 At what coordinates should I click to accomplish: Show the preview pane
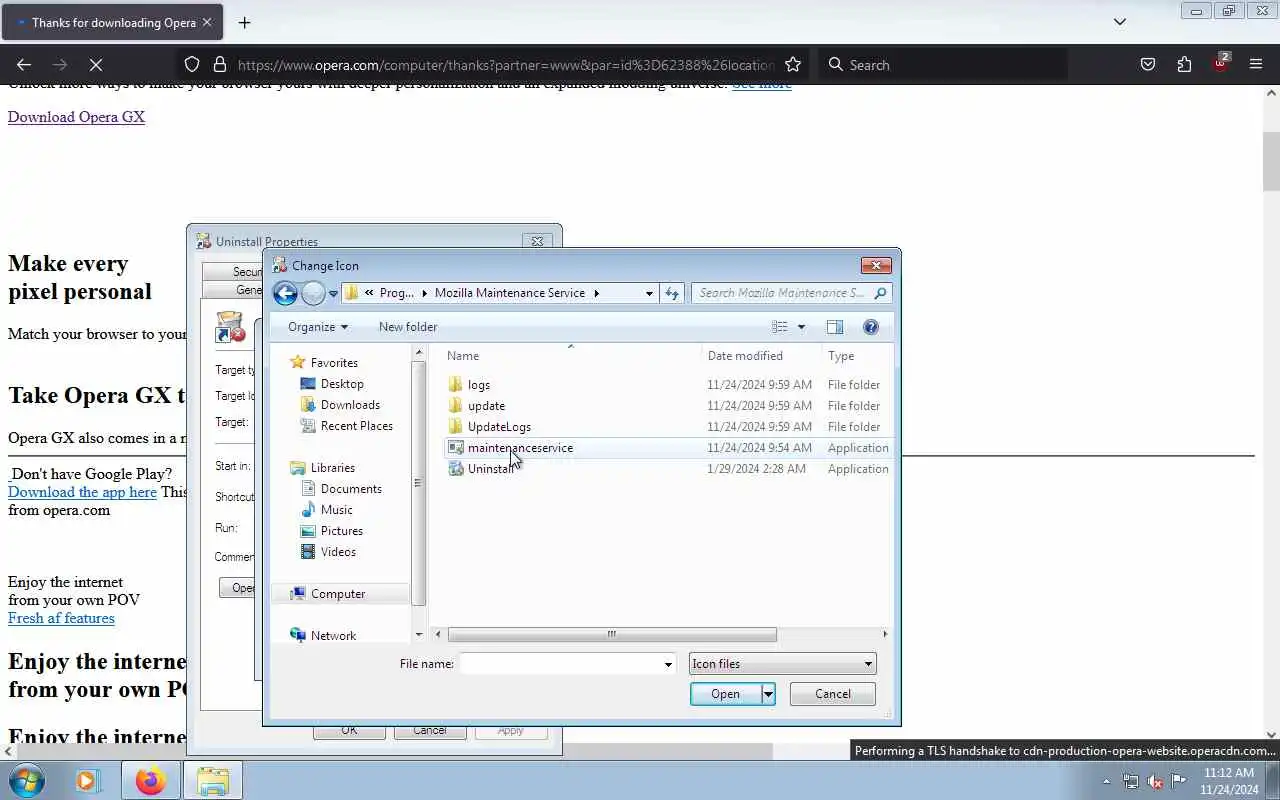pos(835,327)
